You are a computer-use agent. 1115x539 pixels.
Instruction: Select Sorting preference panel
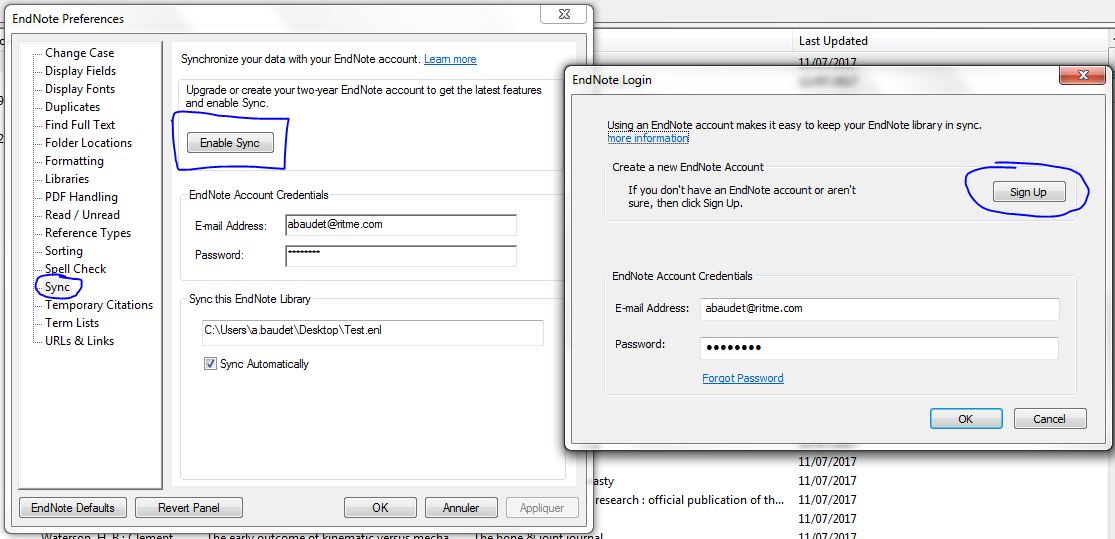tap(63, 251)
